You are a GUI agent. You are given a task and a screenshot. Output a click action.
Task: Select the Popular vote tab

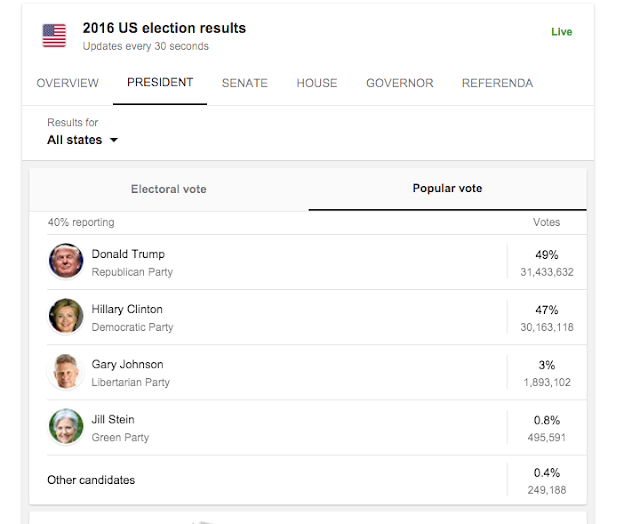point(447,189)
